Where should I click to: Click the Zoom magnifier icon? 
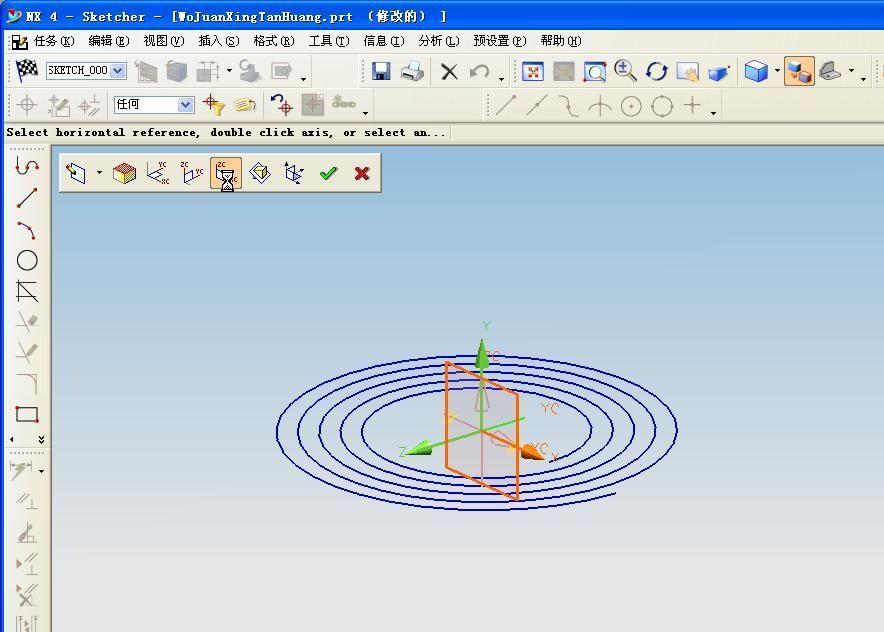[626, 71]
